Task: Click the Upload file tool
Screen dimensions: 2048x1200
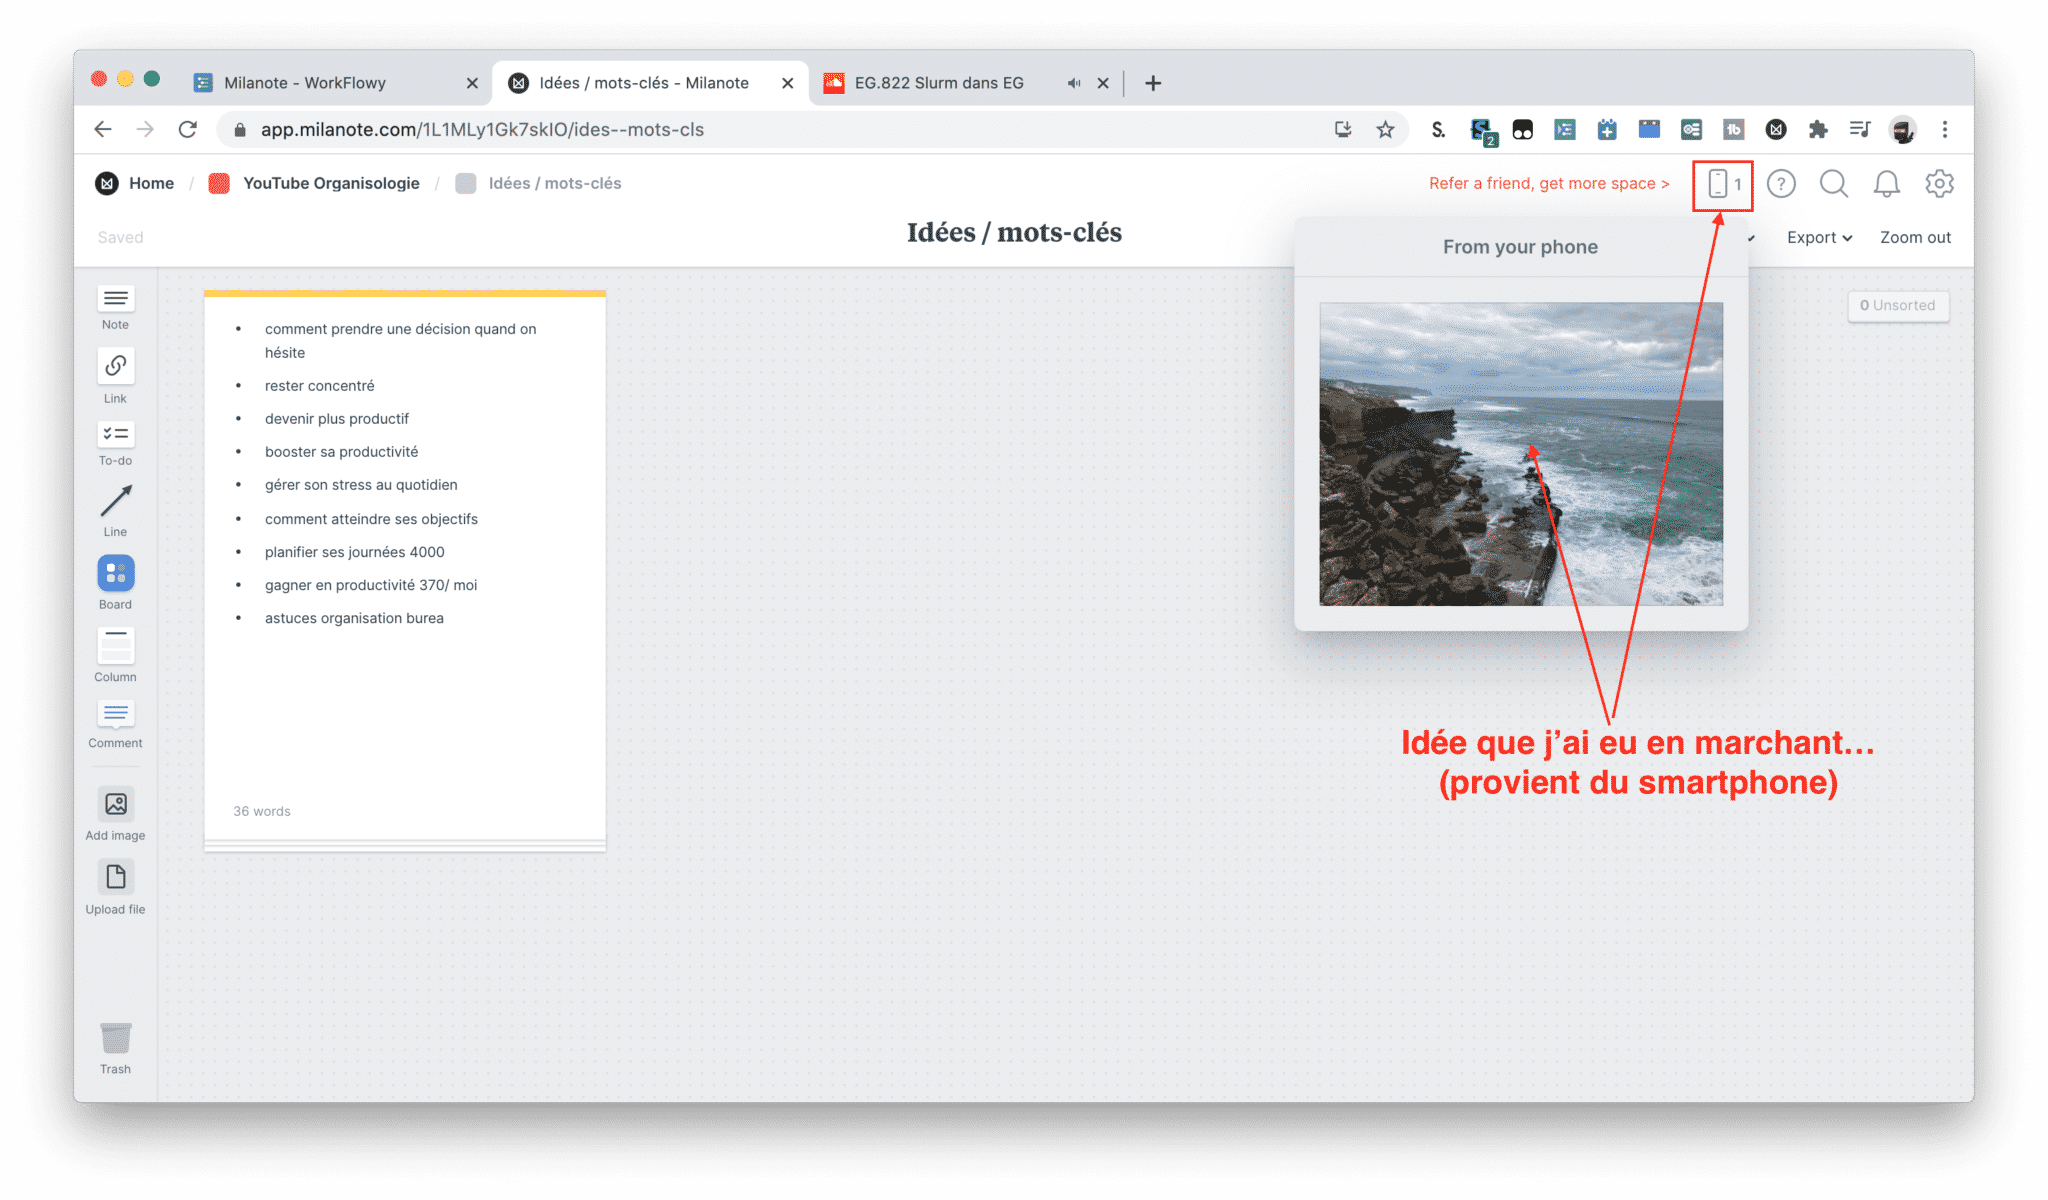Action: pos(115,888)
